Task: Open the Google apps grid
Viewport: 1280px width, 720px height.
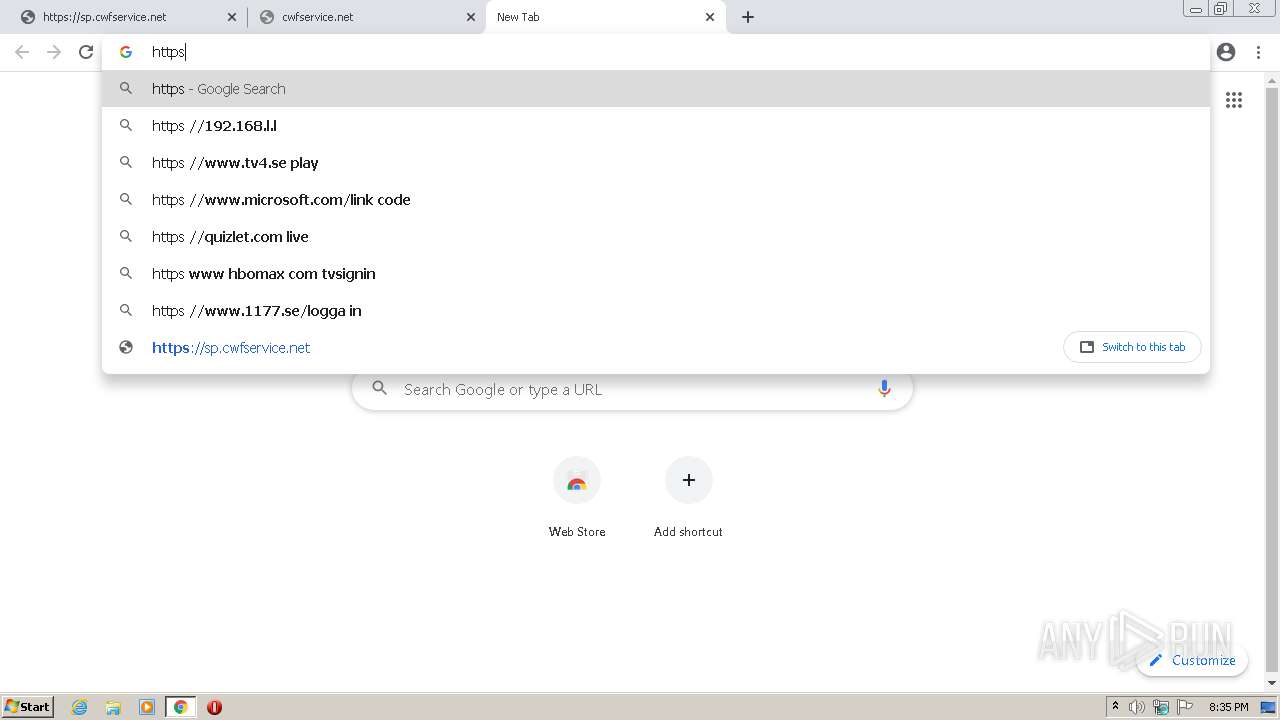Action: click(1234, 100)
